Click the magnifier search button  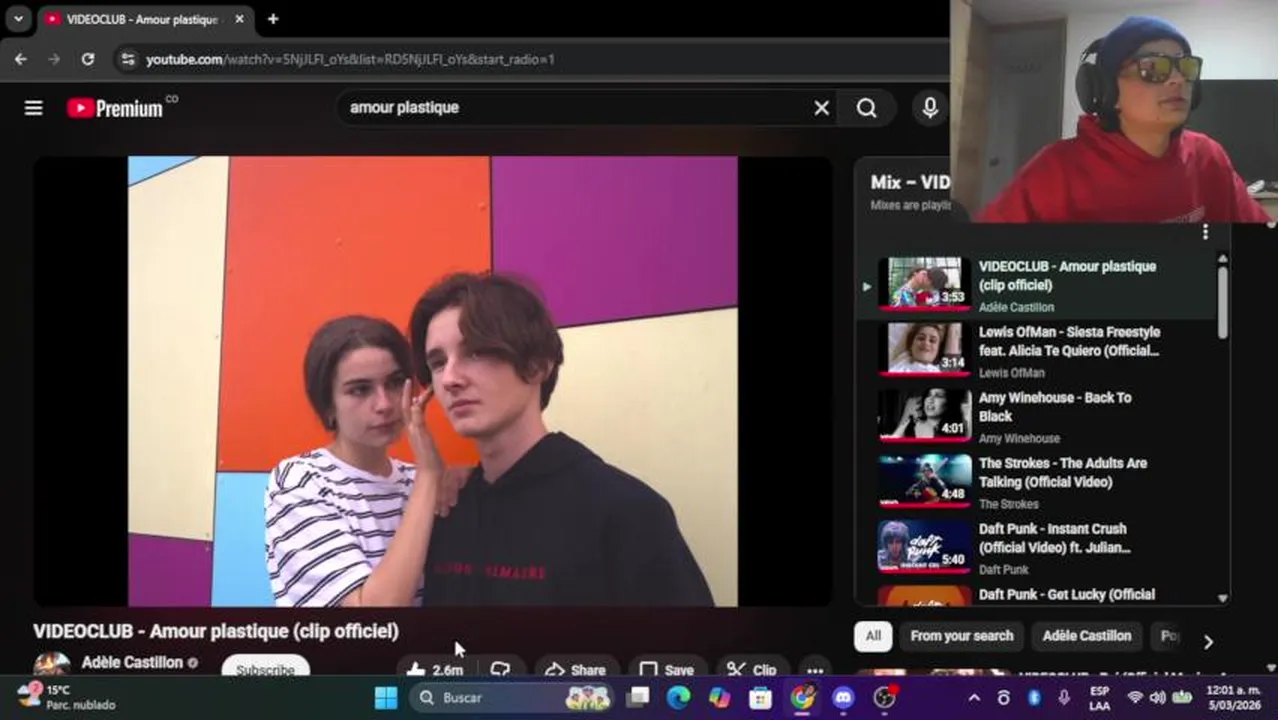[867, 108]
